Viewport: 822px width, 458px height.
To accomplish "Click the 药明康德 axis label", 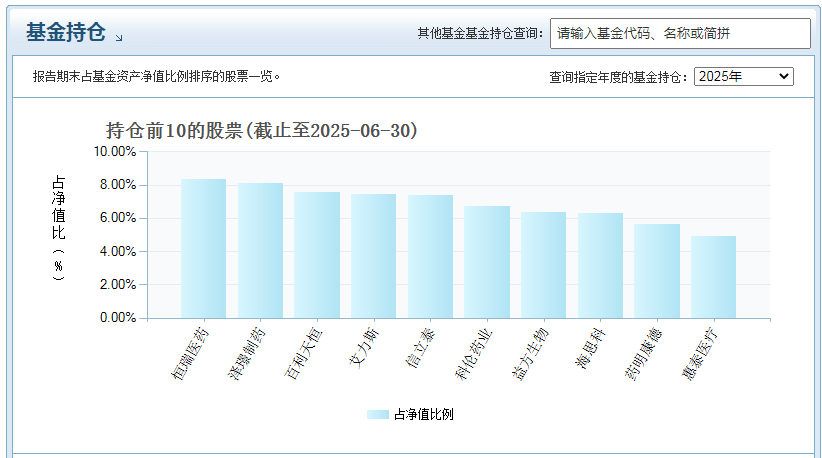I will tap(643, 354).
